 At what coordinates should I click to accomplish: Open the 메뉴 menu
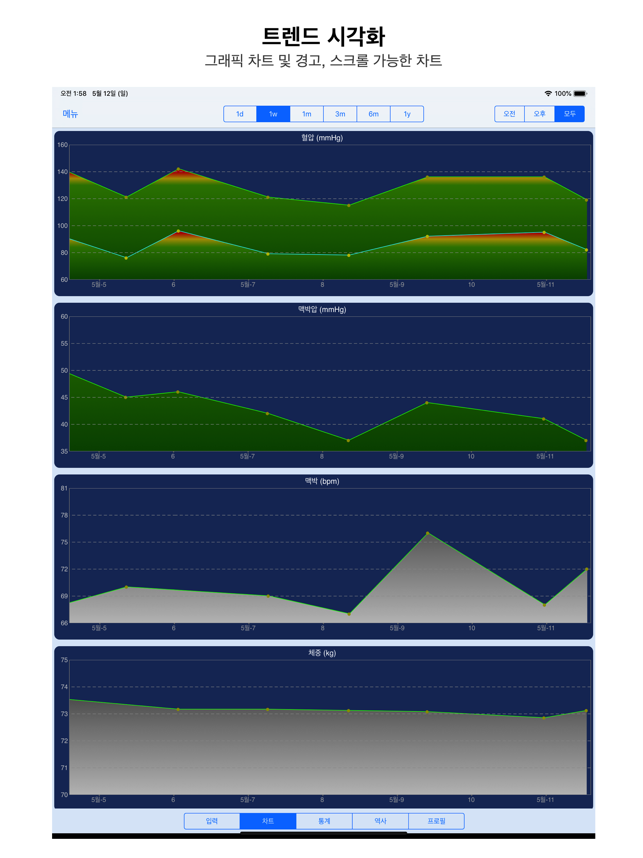click(70, 114)
